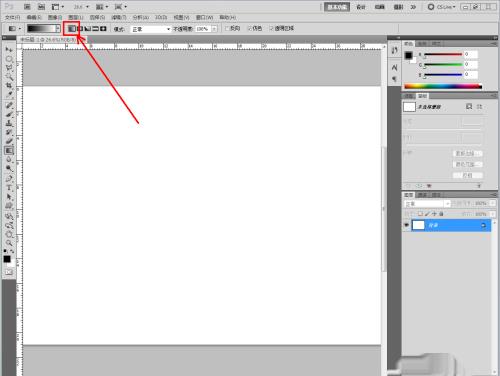Toggle the 反向 (Reverse) checkbox

(227, 29)
